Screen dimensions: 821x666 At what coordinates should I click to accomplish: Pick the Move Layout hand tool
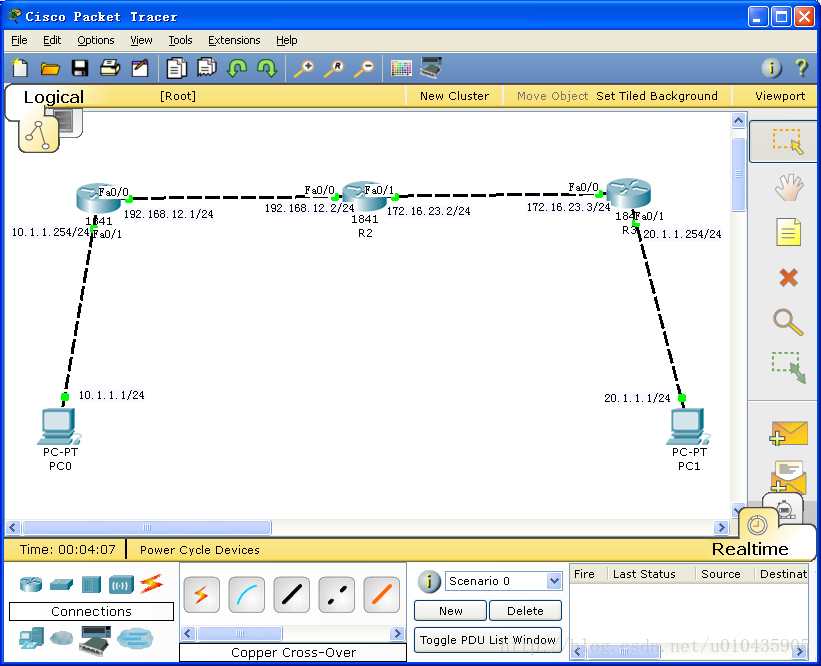(789, 187)
